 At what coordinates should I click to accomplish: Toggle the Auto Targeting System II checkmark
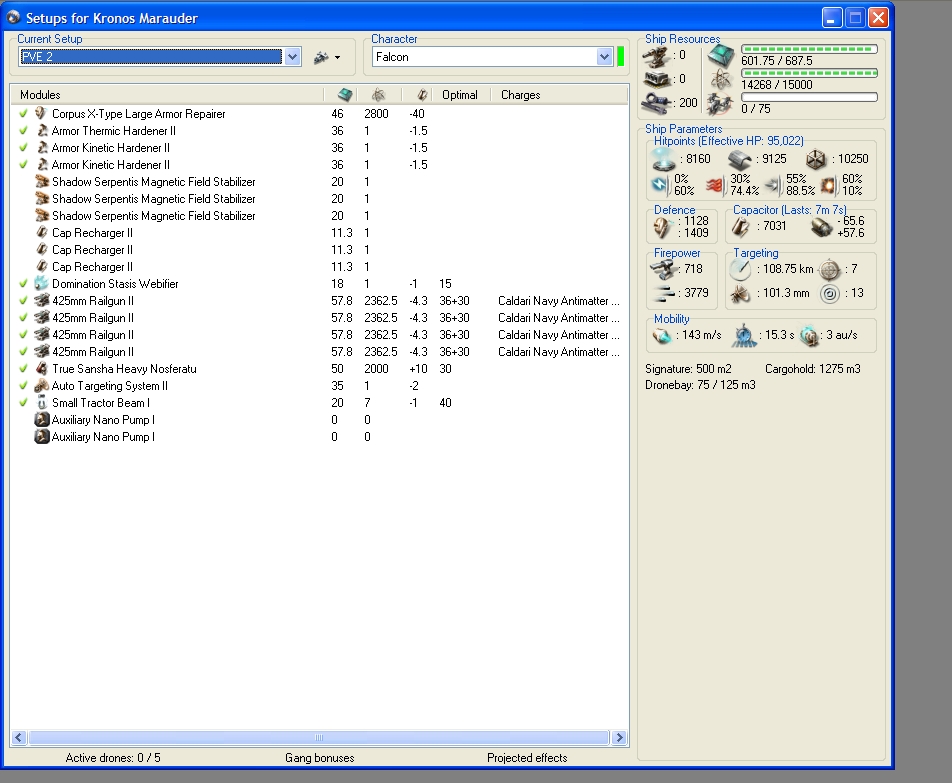click(x=23, y=386)
